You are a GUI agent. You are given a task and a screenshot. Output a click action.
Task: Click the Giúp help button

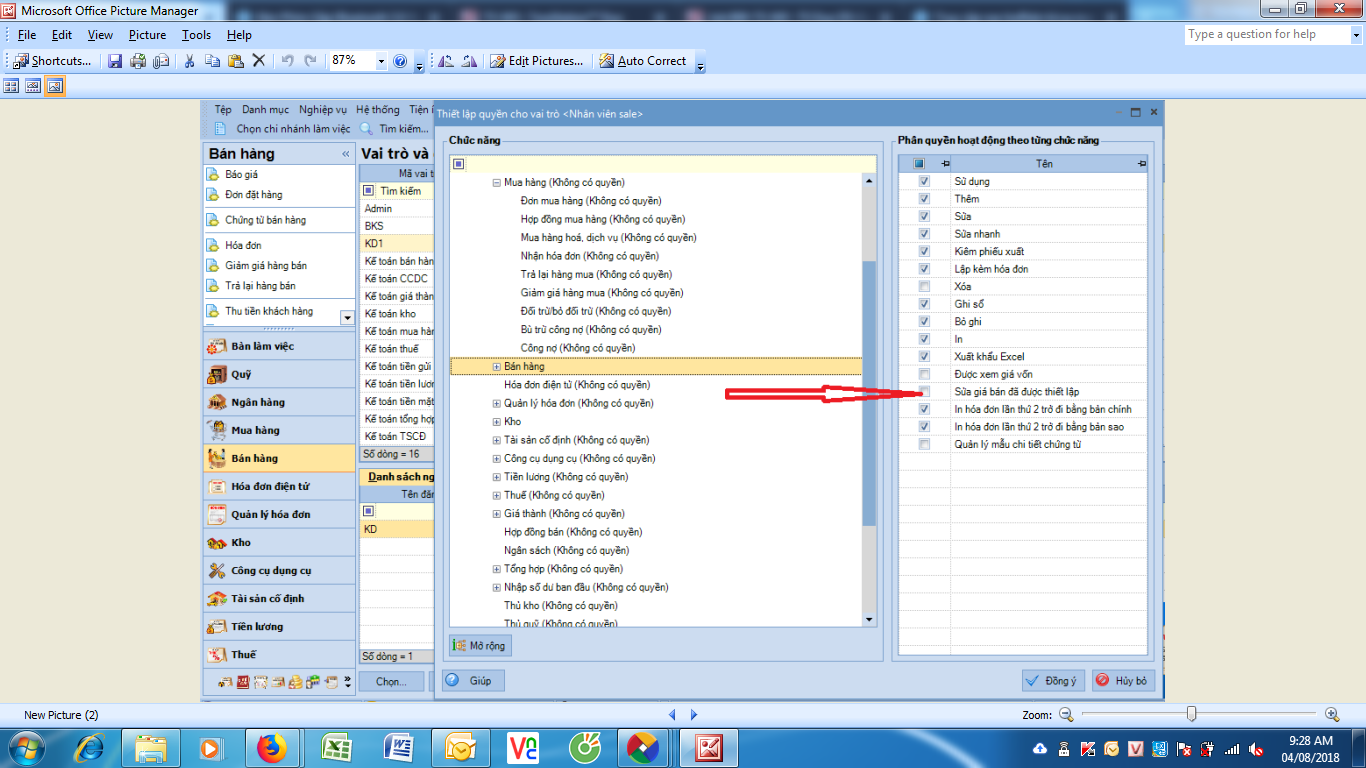(473, 681)
